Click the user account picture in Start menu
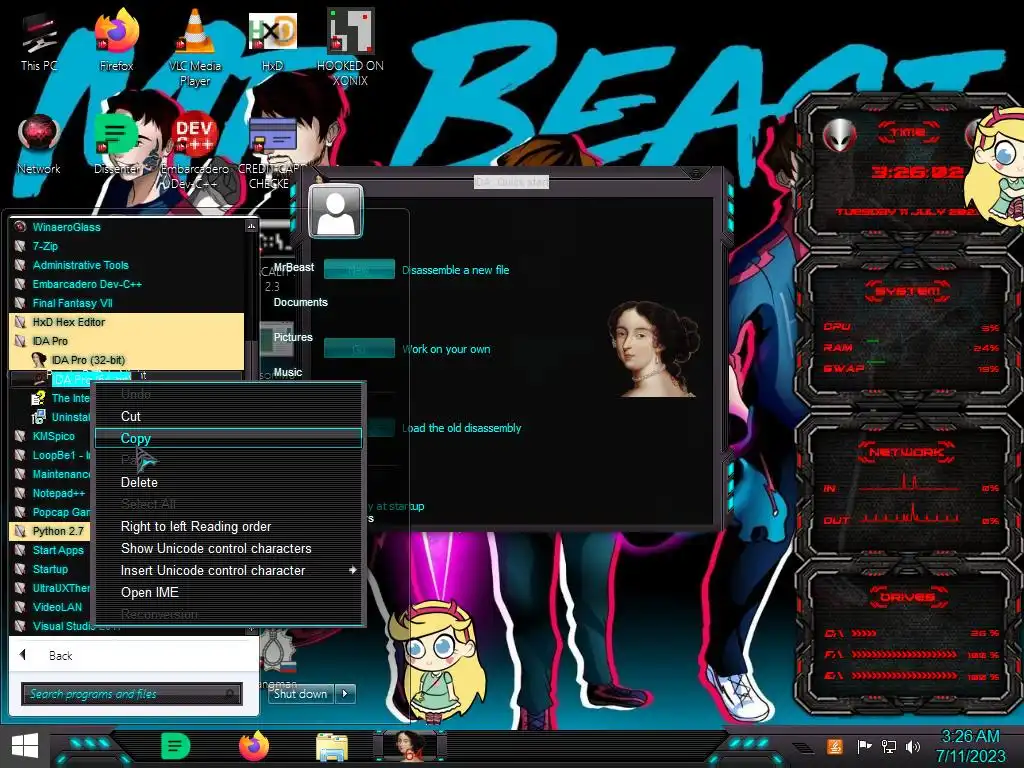This screenshot has width=1024, height=768. coord(336,211)
